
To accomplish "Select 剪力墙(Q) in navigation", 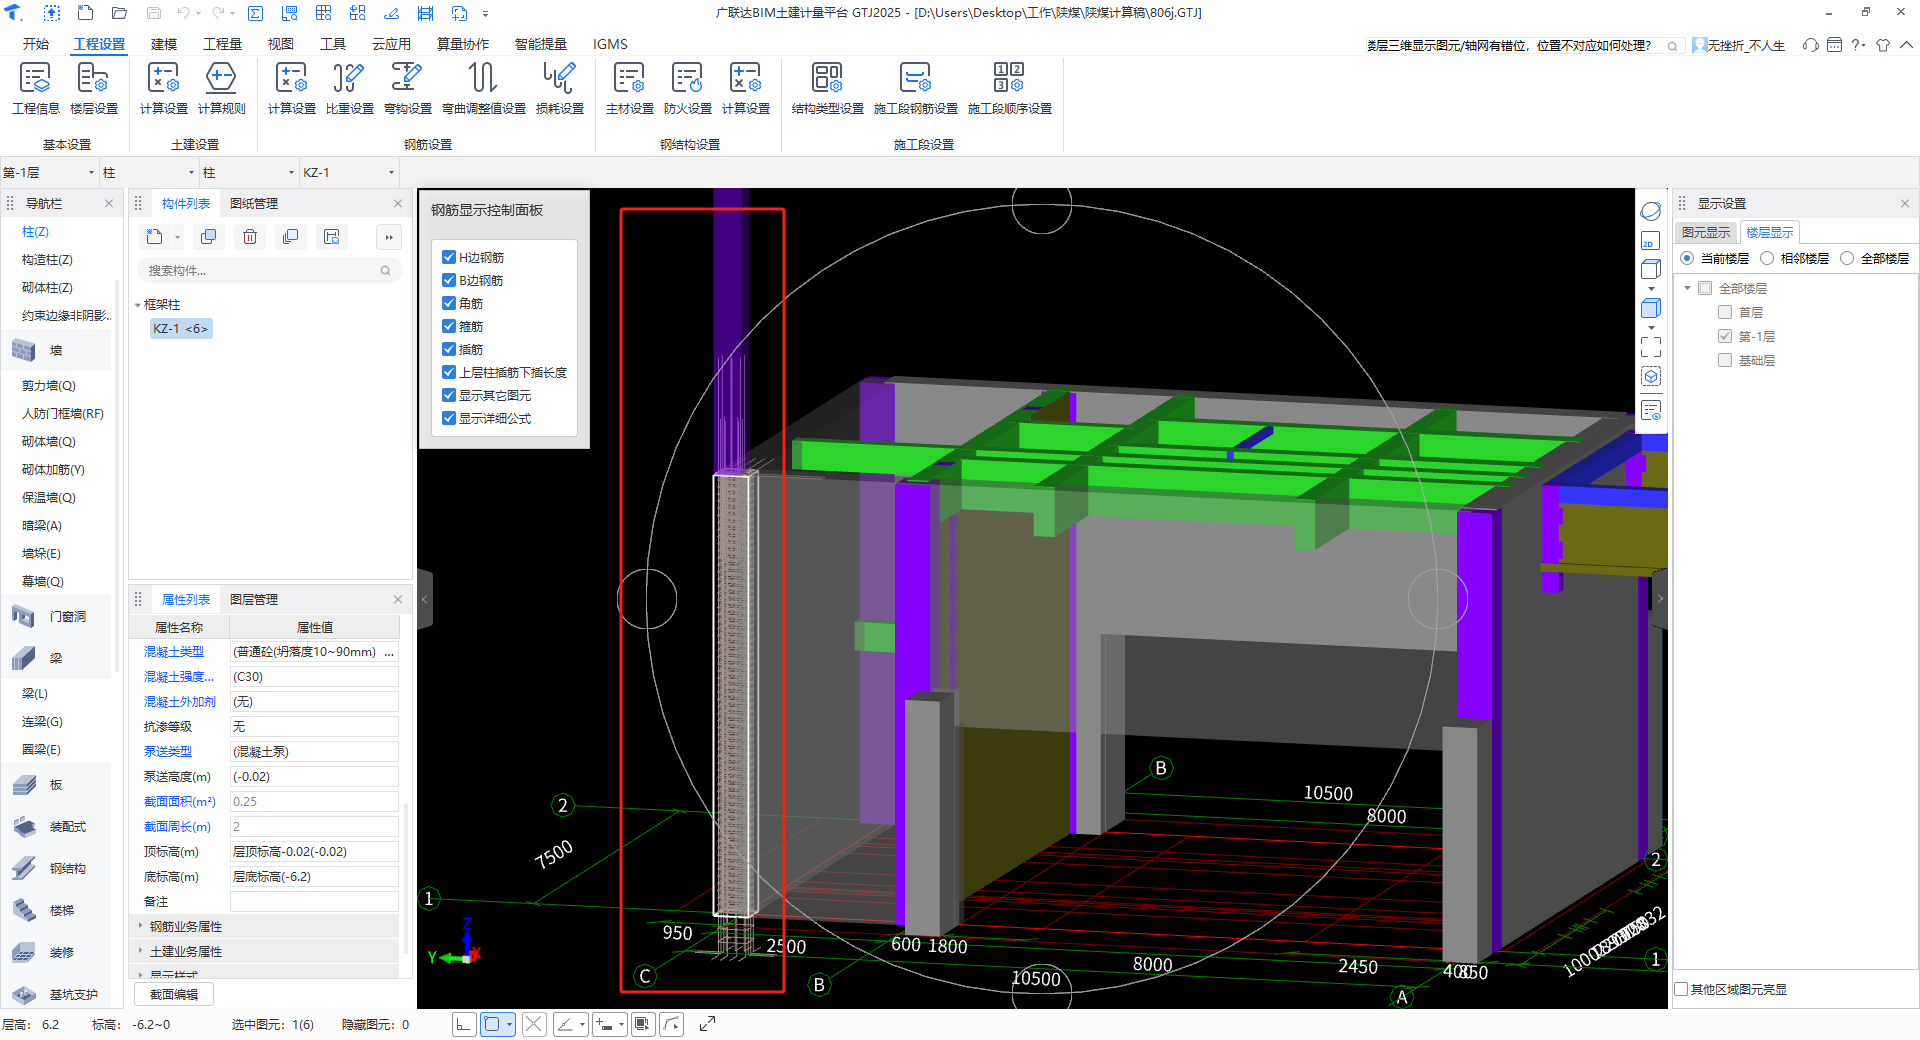I will (x=49, y=385).
